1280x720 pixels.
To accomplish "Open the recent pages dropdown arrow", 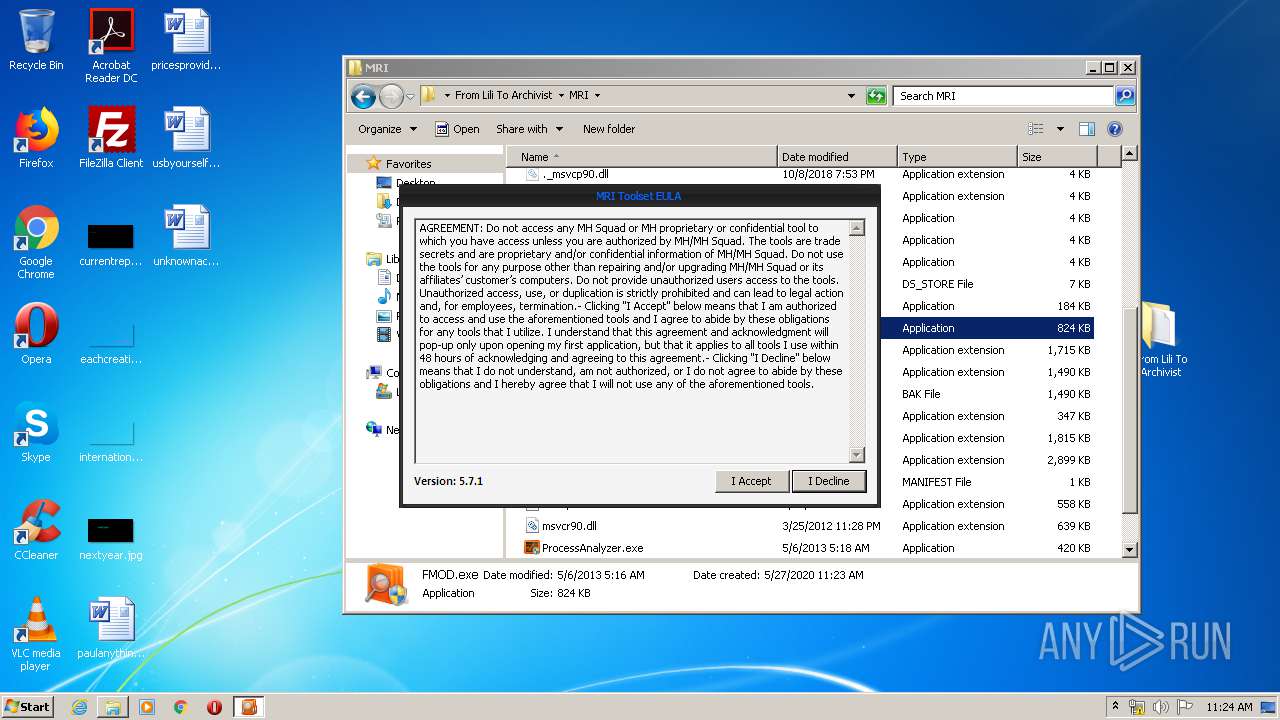I will point(410,97).
